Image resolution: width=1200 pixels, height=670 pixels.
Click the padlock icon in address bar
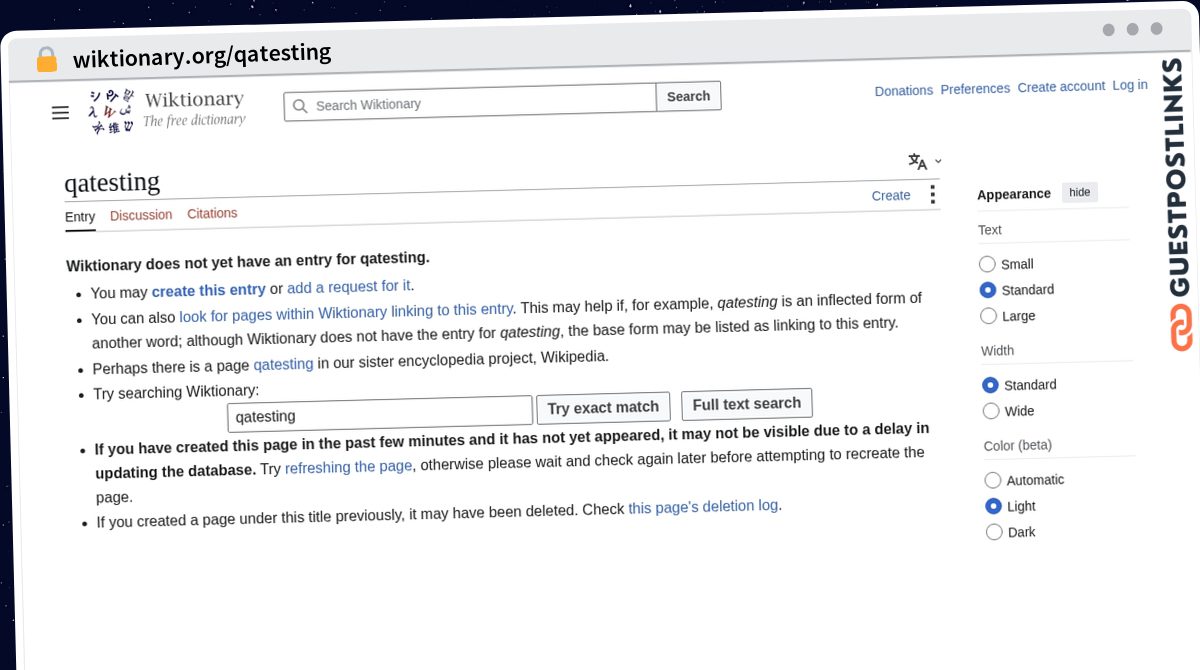pos(46,60)
